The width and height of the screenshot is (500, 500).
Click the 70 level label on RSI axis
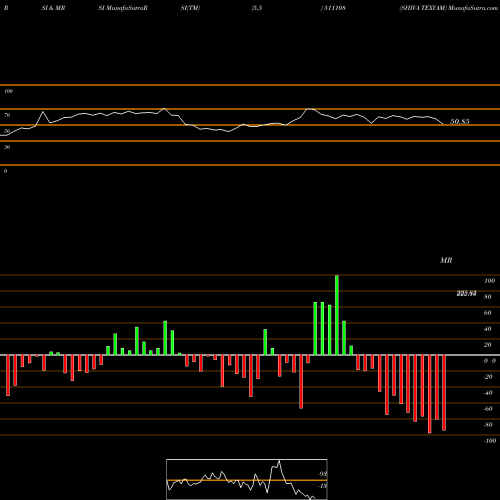click(x=7, y=115)
